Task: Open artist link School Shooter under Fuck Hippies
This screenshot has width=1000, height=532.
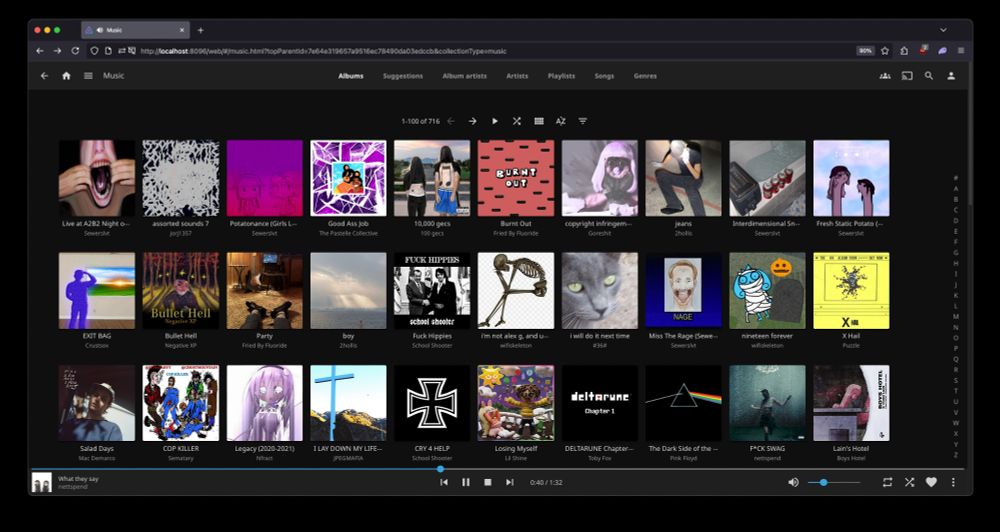Action: (x=431, y=345)
